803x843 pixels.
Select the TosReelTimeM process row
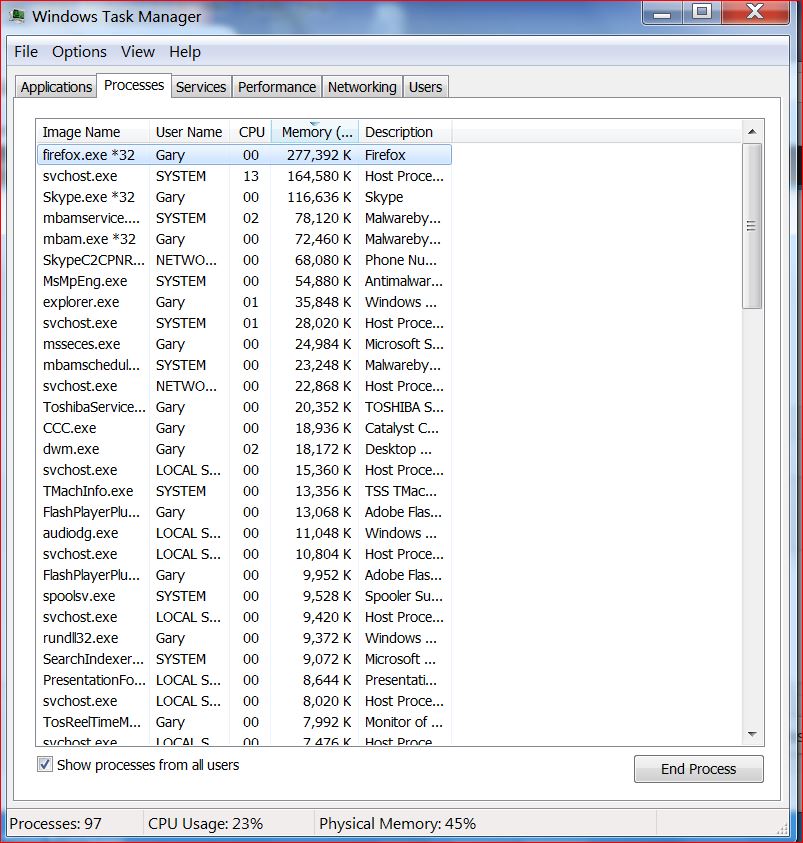pos(244,722)
